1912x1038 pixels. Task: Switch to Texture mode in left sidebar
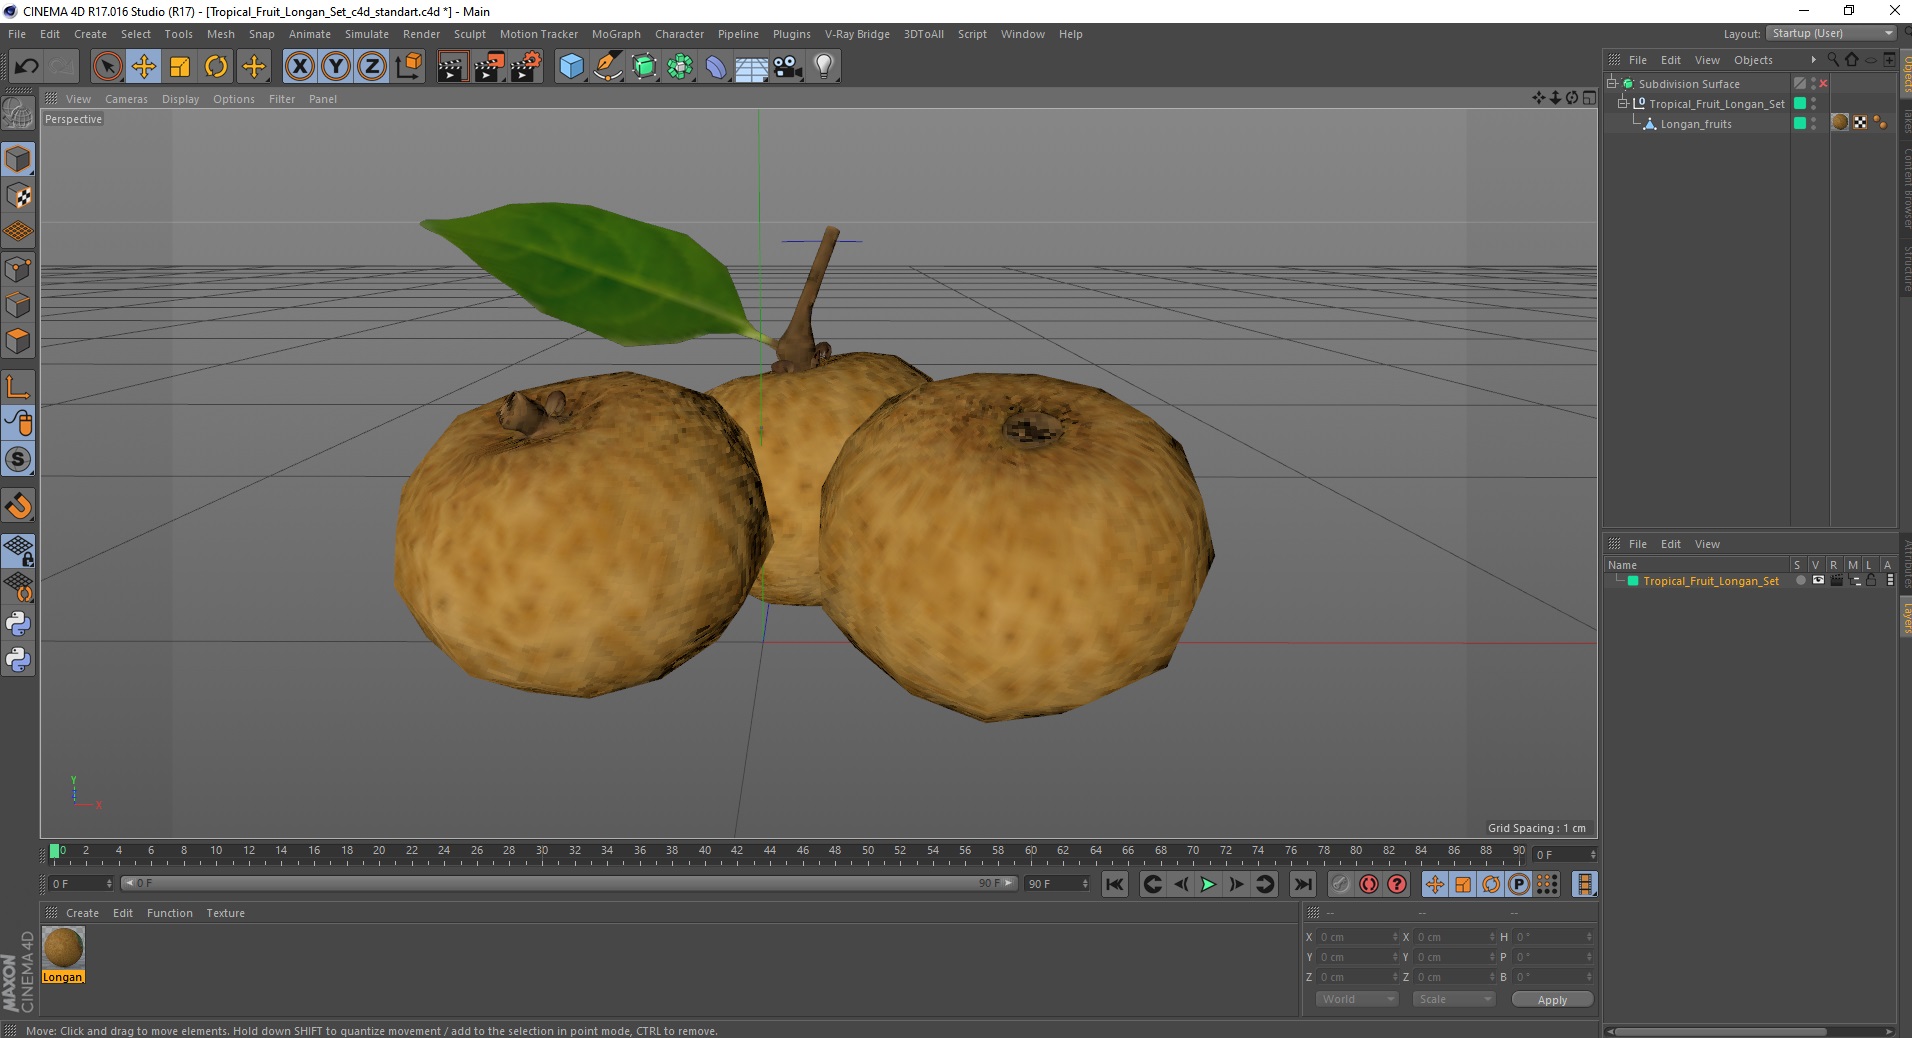click(18, 196)
